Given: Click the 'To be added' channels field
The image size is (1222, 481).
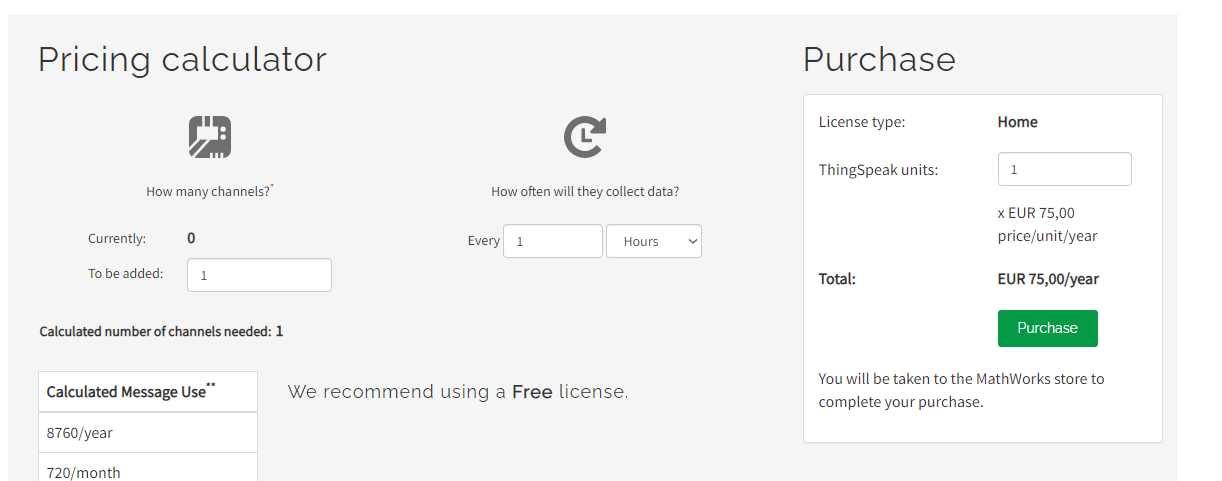Looking at the screenshot, I should pyautogui.click(x=259, y=275).
